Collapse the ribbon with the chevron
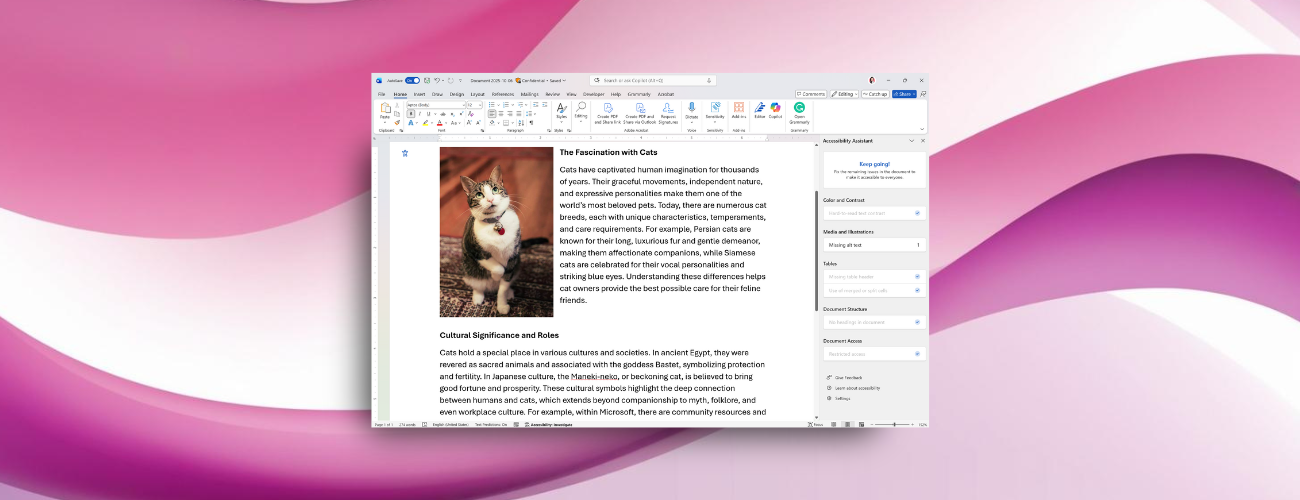The height and width of the screenshot is (500, 1300). (922, 129)
